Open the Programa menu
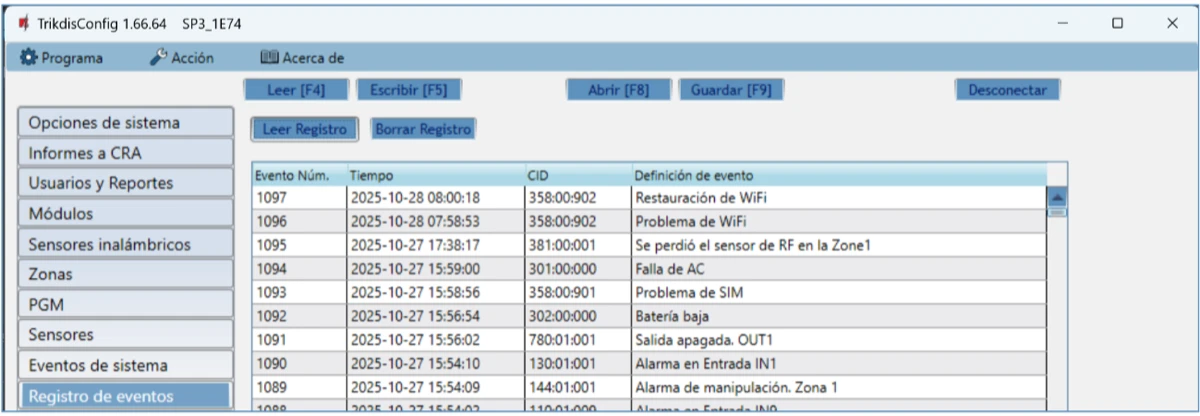The image size is (1200, 416). [x=62, y=58]
